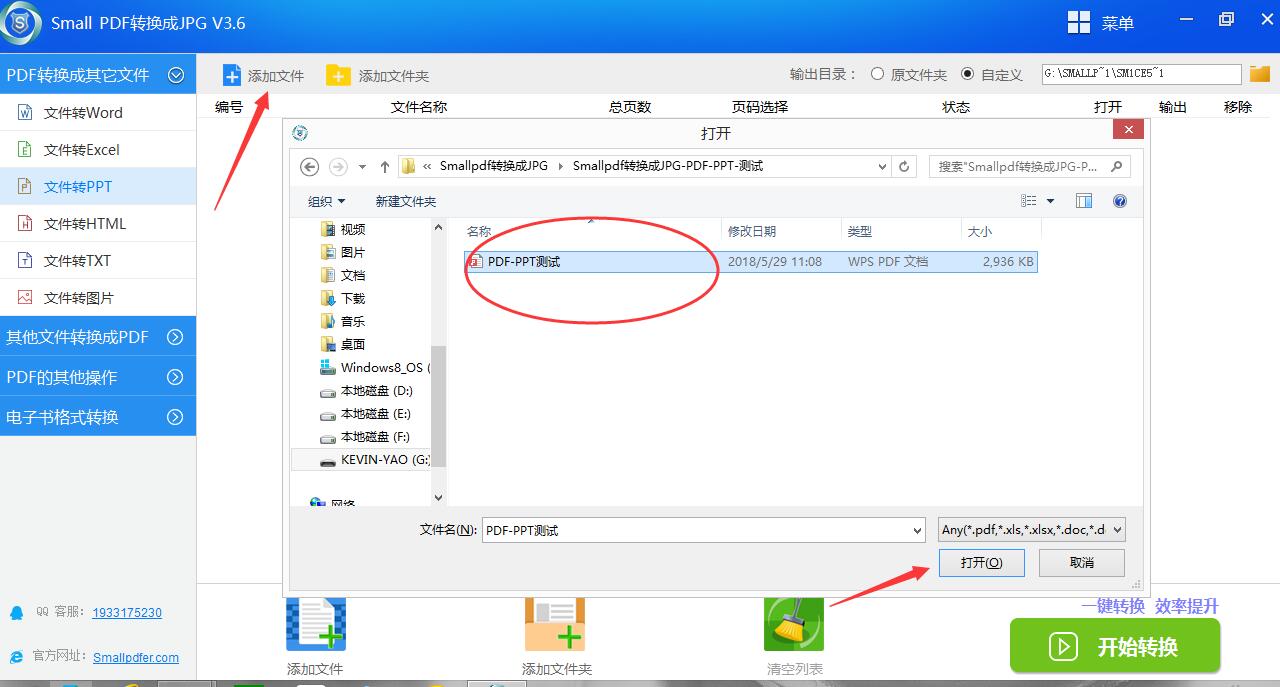The image size is (1280, 687).
Task: Click the 打开(O) button
Action: pyautogui.click(x=981, y=562)
